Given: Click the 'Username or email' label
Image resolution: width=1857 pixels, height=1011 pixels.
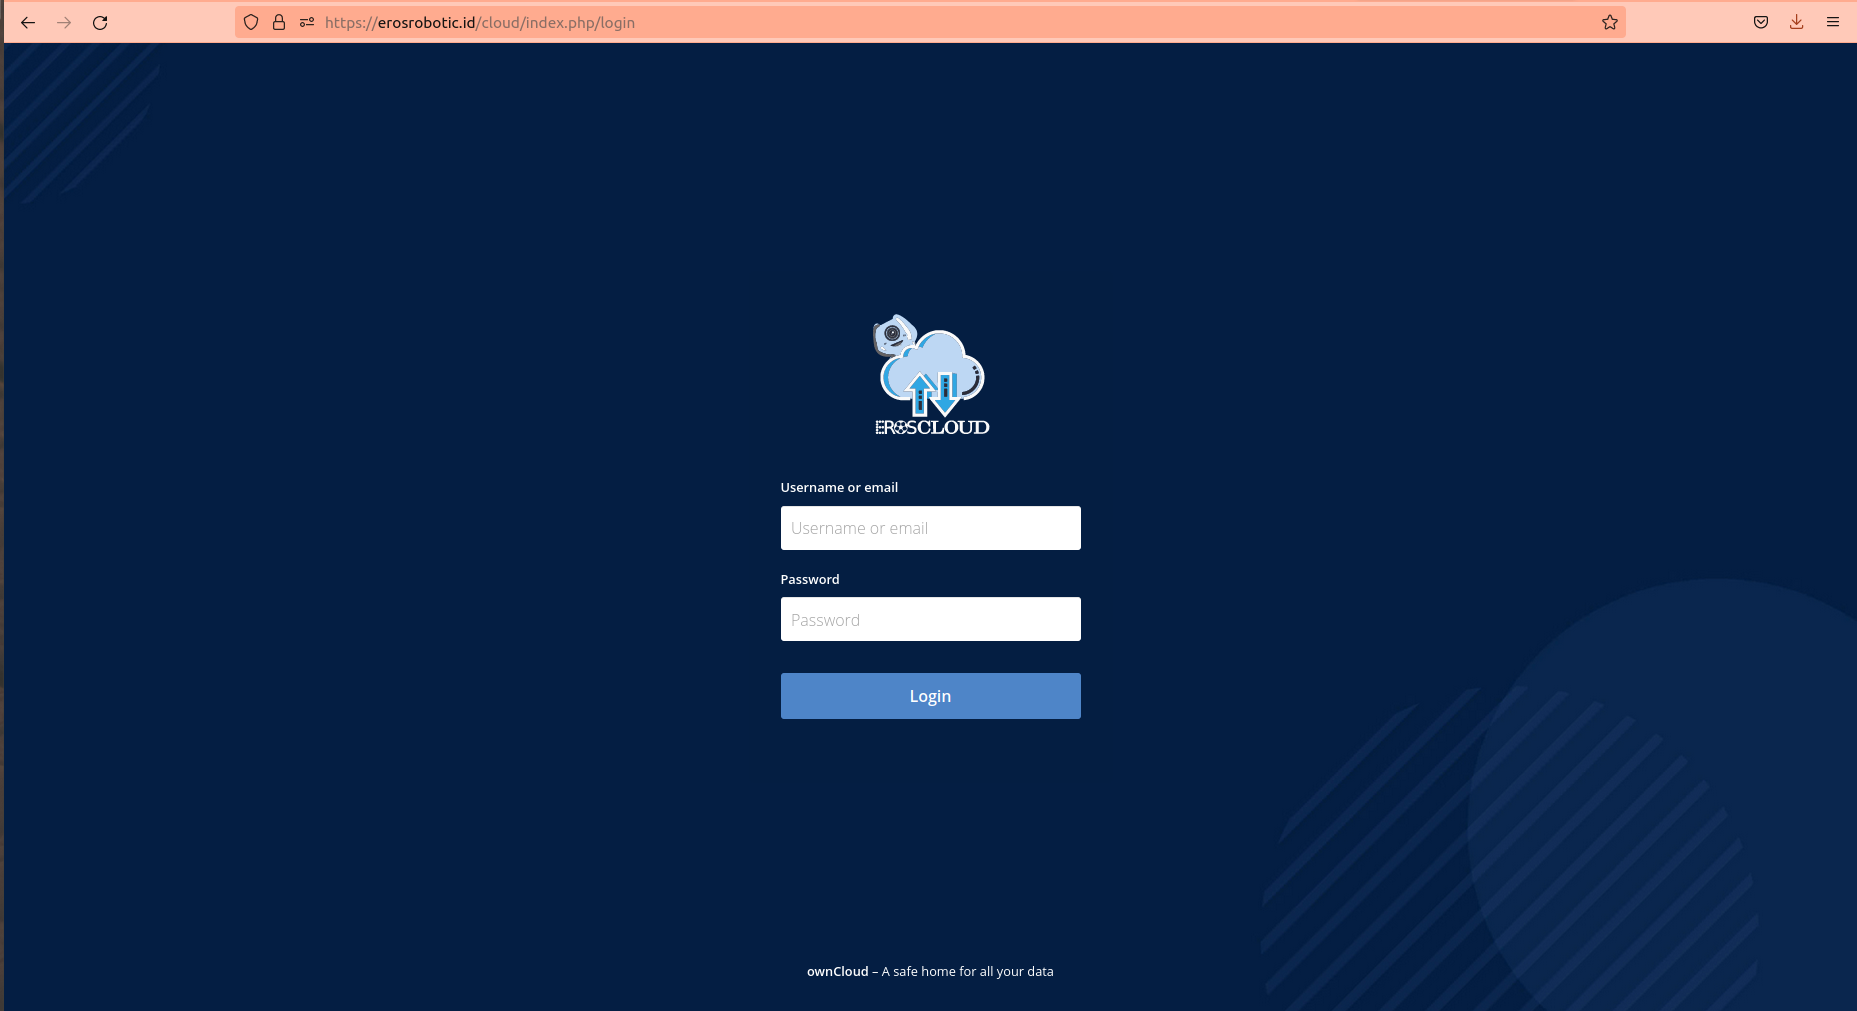Looking at the screenshot, I should [839, 487].
